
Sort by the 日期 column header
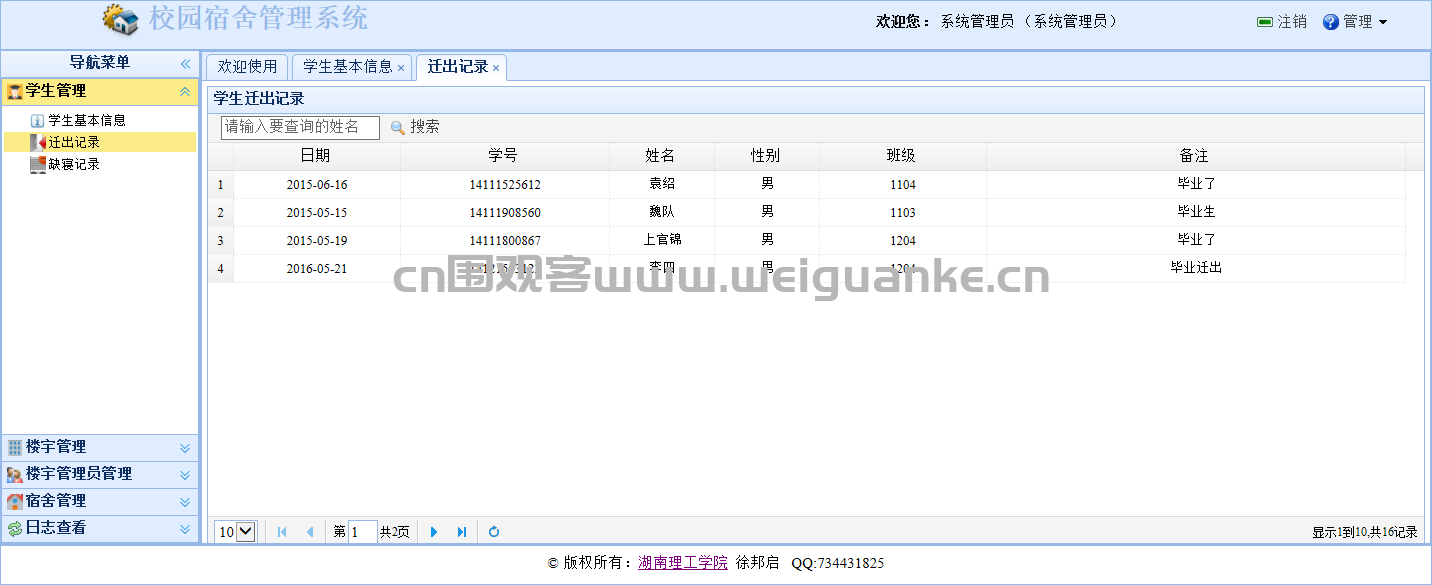click(316, 156)
